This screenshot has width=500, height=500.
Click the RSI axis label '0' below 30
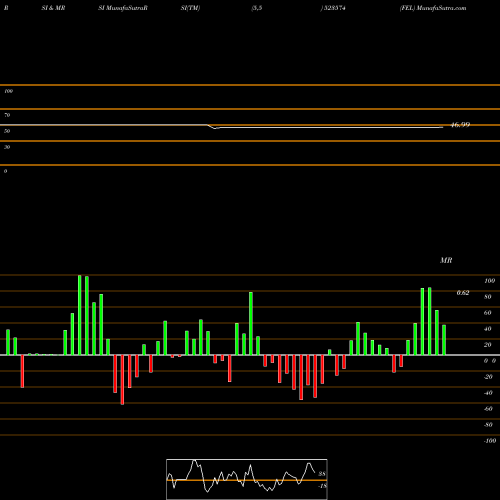pos(5,171)
